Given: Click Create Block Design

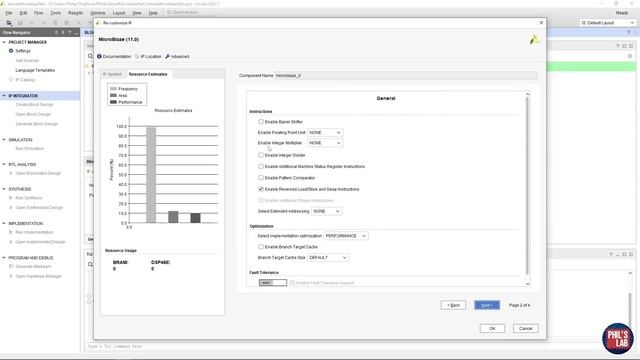Looking at the screenshot, I should click(34, 104).
